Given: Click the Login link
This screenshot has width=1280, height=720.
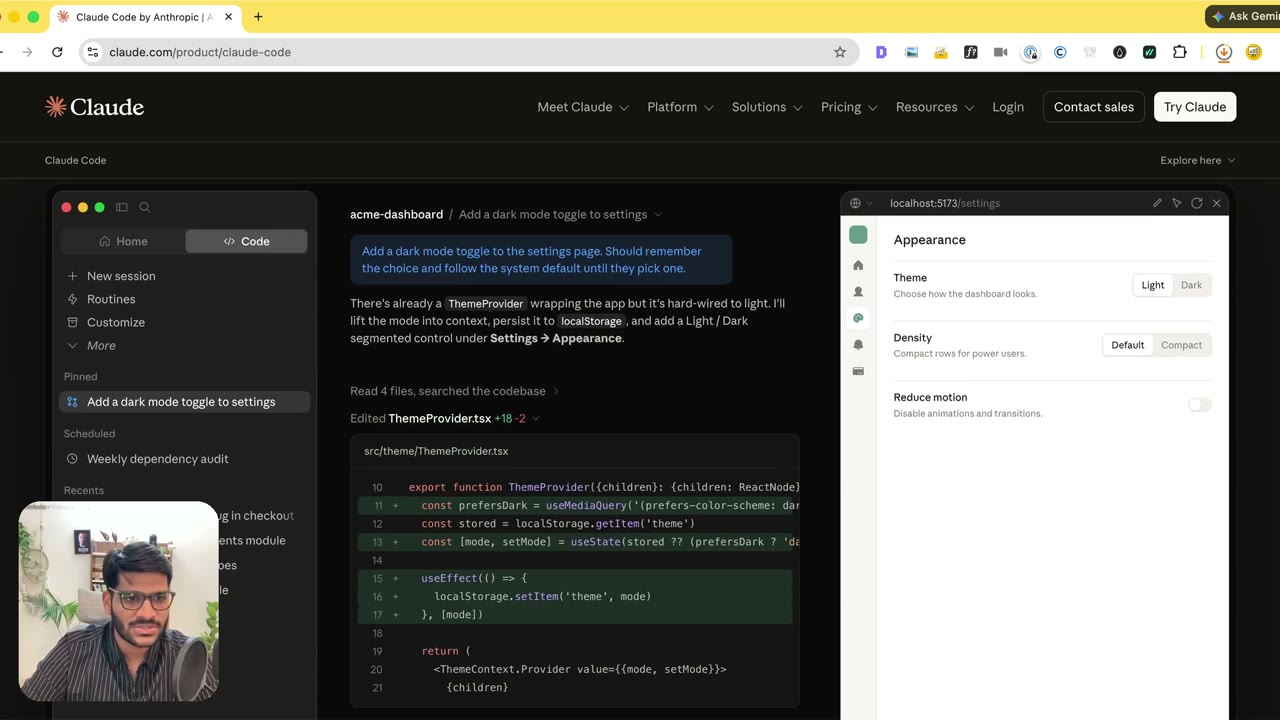Looking at the screenshot, I should [x=1008, y=107].
